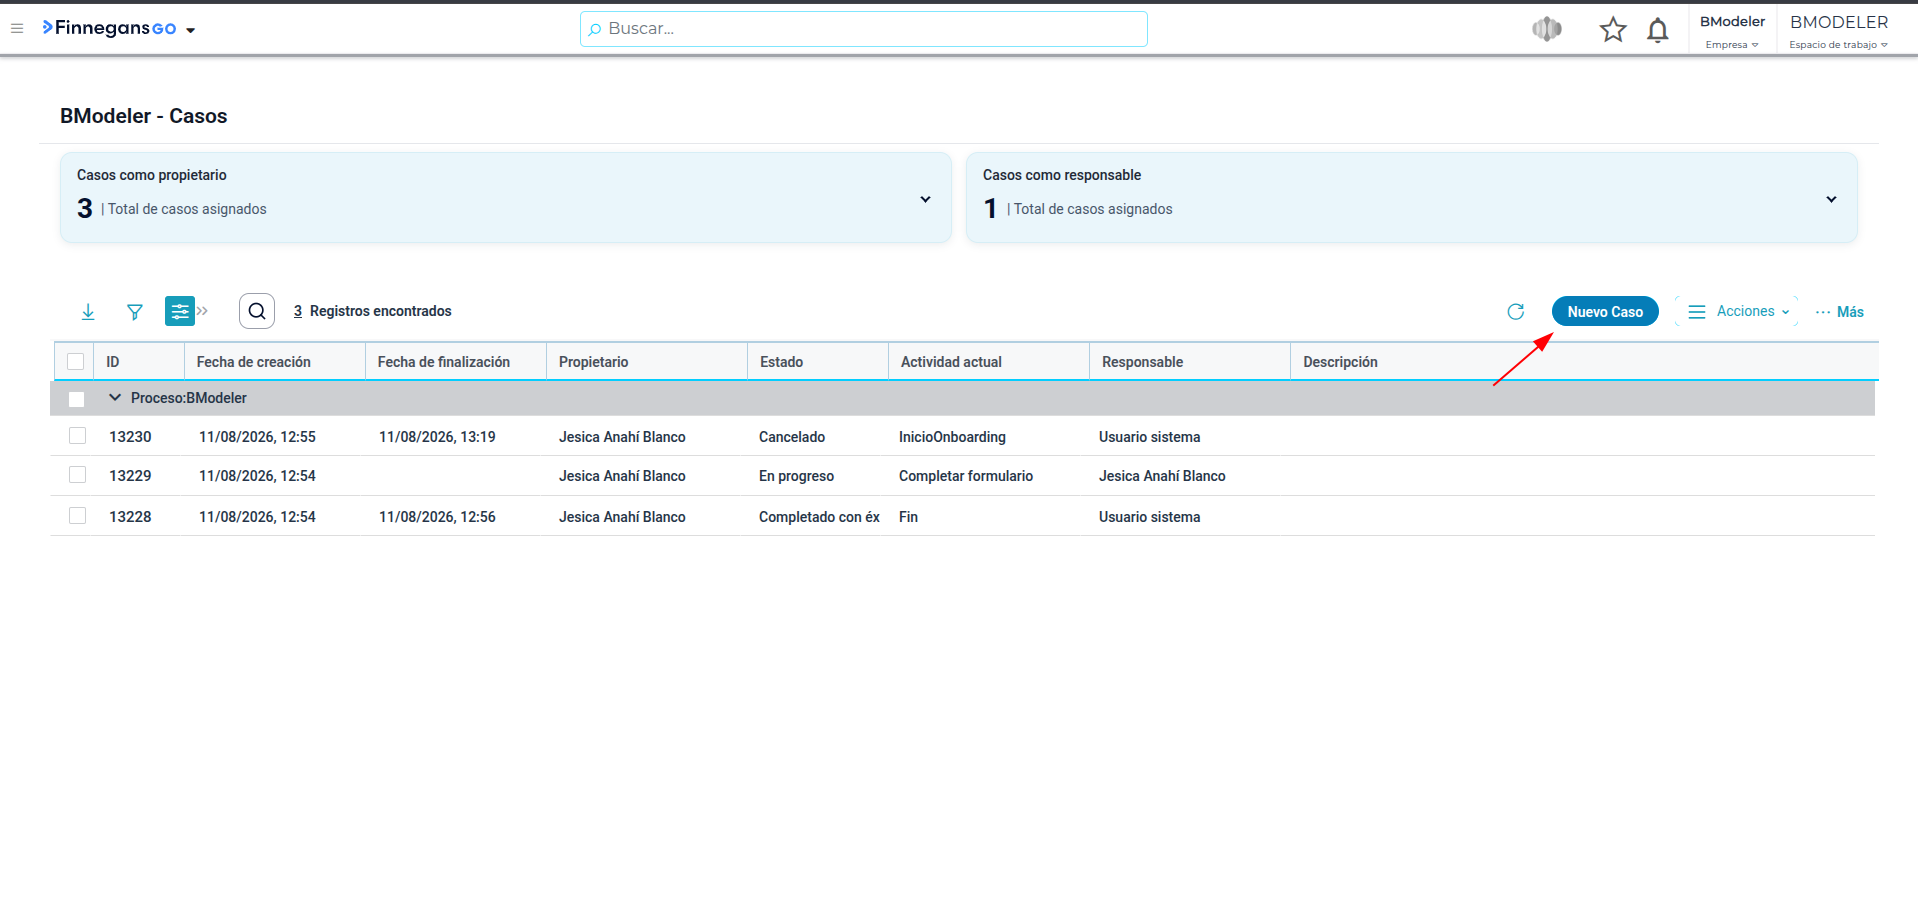The image size is (1918, 910).
Task: Check the Proceso:BModeler group checkbox
Action: (x=76, y=399)
